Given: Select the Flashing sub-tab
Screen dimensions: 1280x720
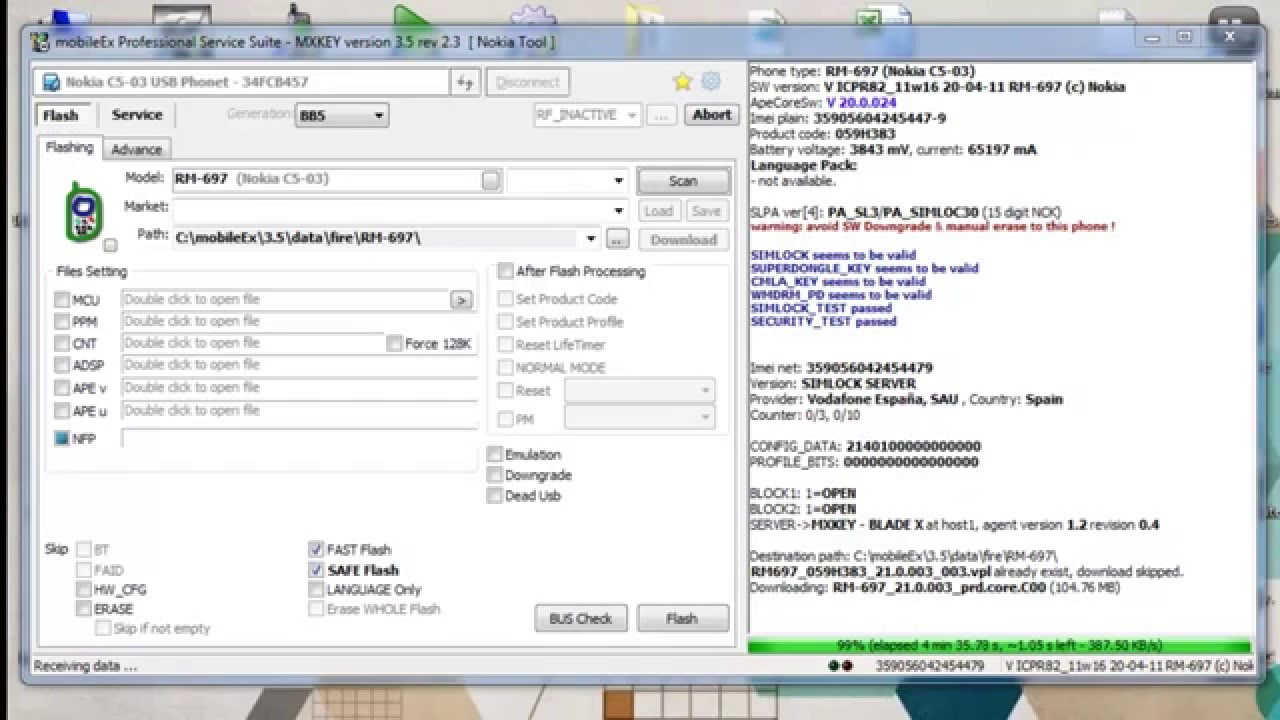Looking at the screenshot, I should click(69, 147).
